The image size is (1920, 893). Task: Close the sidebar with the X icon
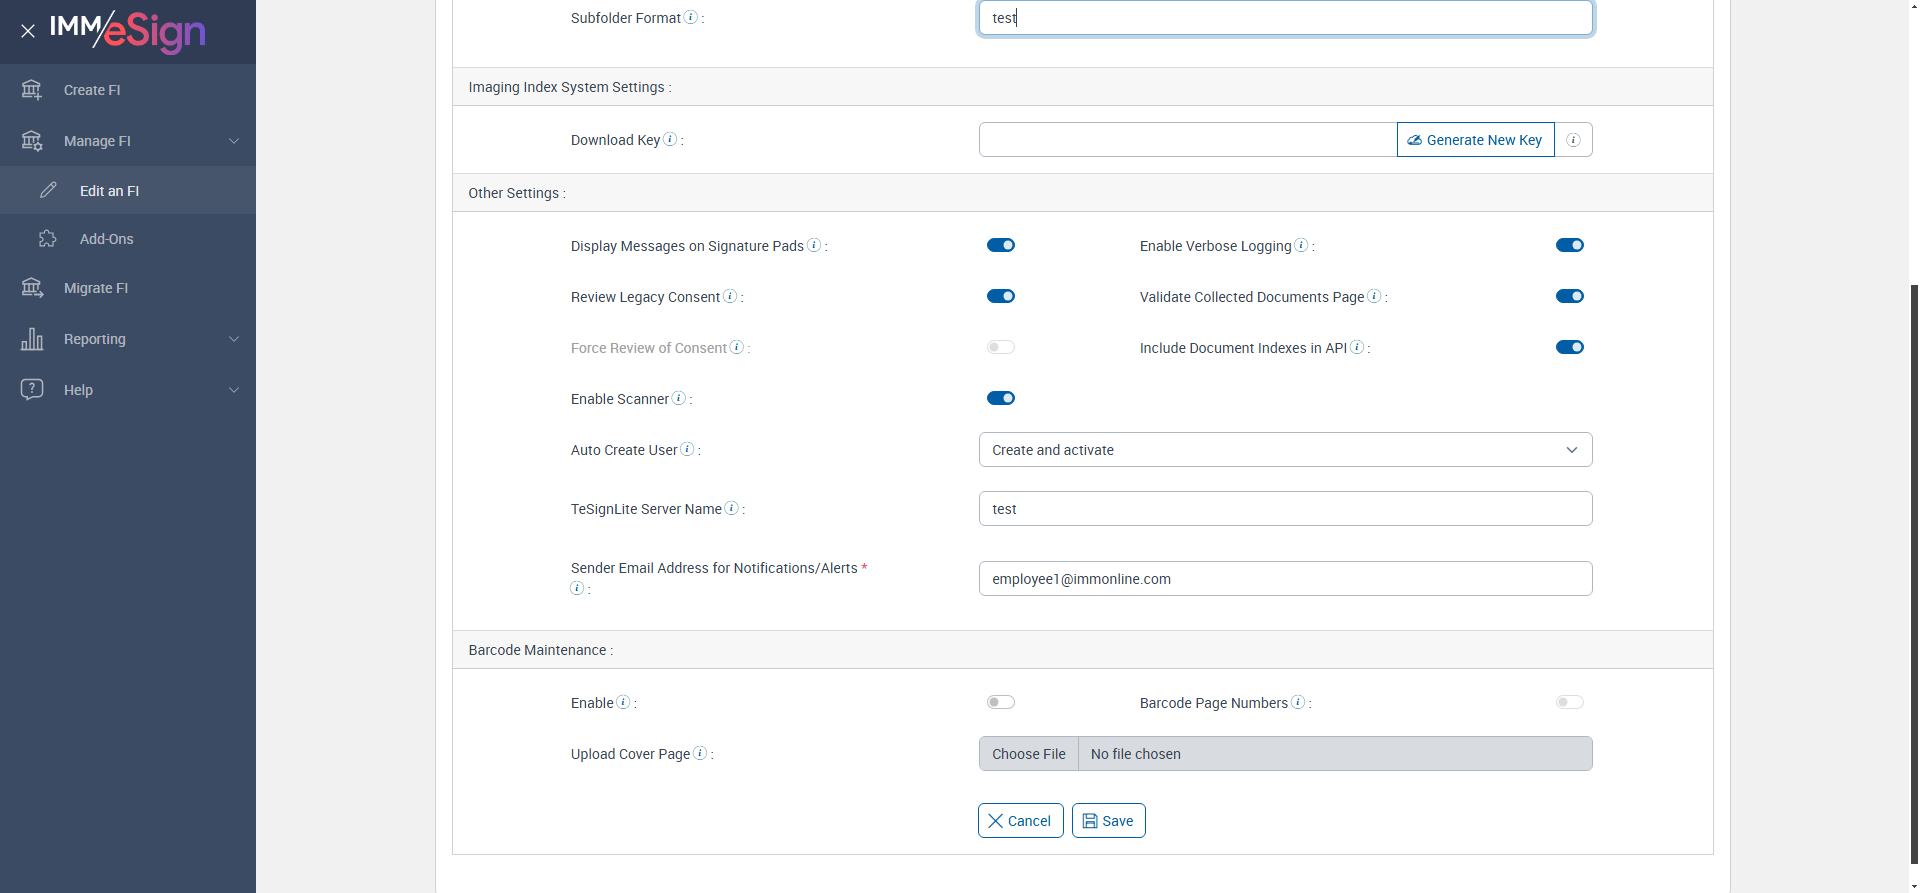point(28,31)
